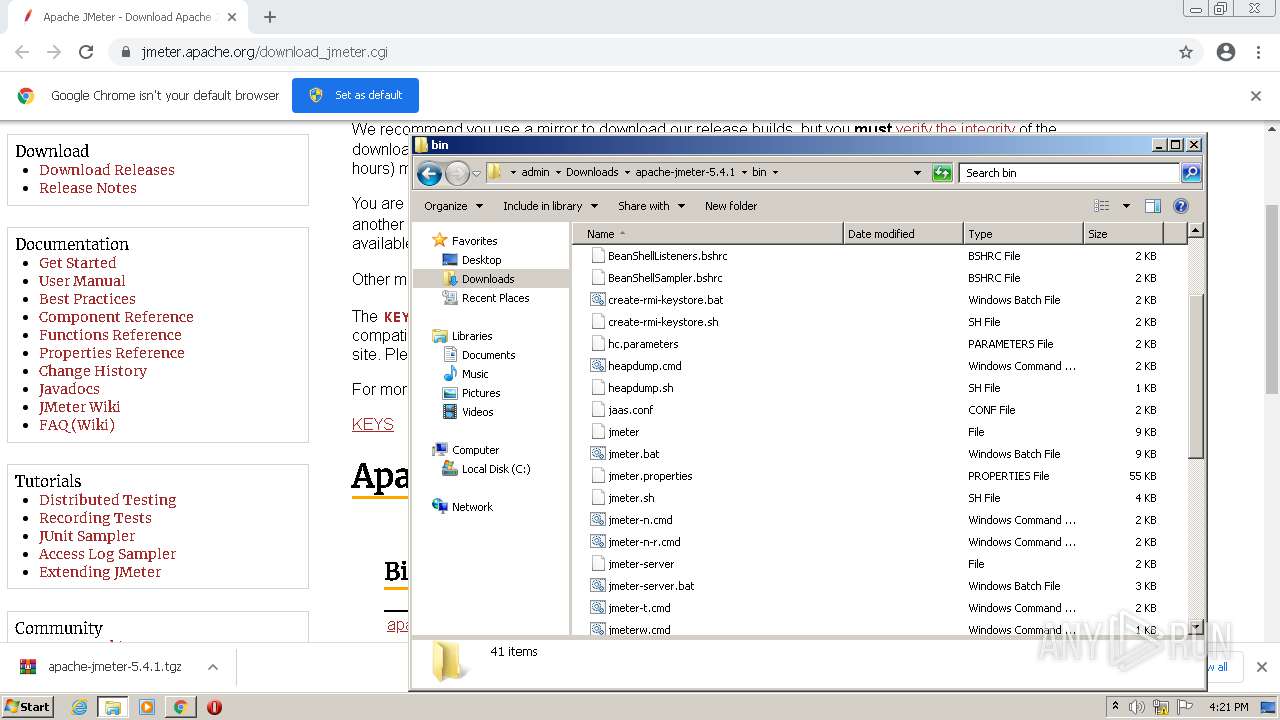Click the Change your view icon
The image size is (1280, 720).
tap(1102, 206)
